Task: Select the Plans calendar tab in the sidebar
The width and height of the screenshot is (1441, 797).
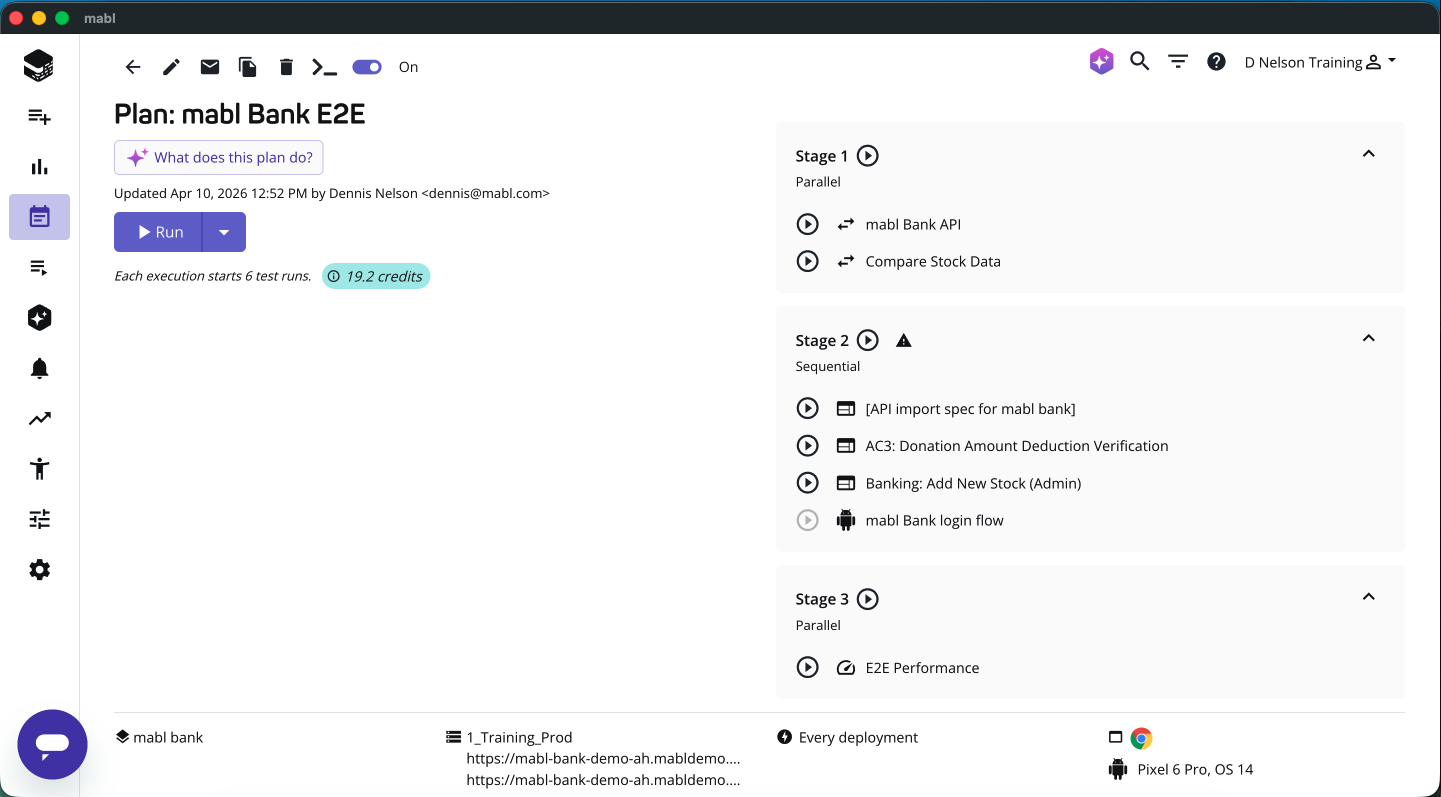Action: click(x=39, y=217)
